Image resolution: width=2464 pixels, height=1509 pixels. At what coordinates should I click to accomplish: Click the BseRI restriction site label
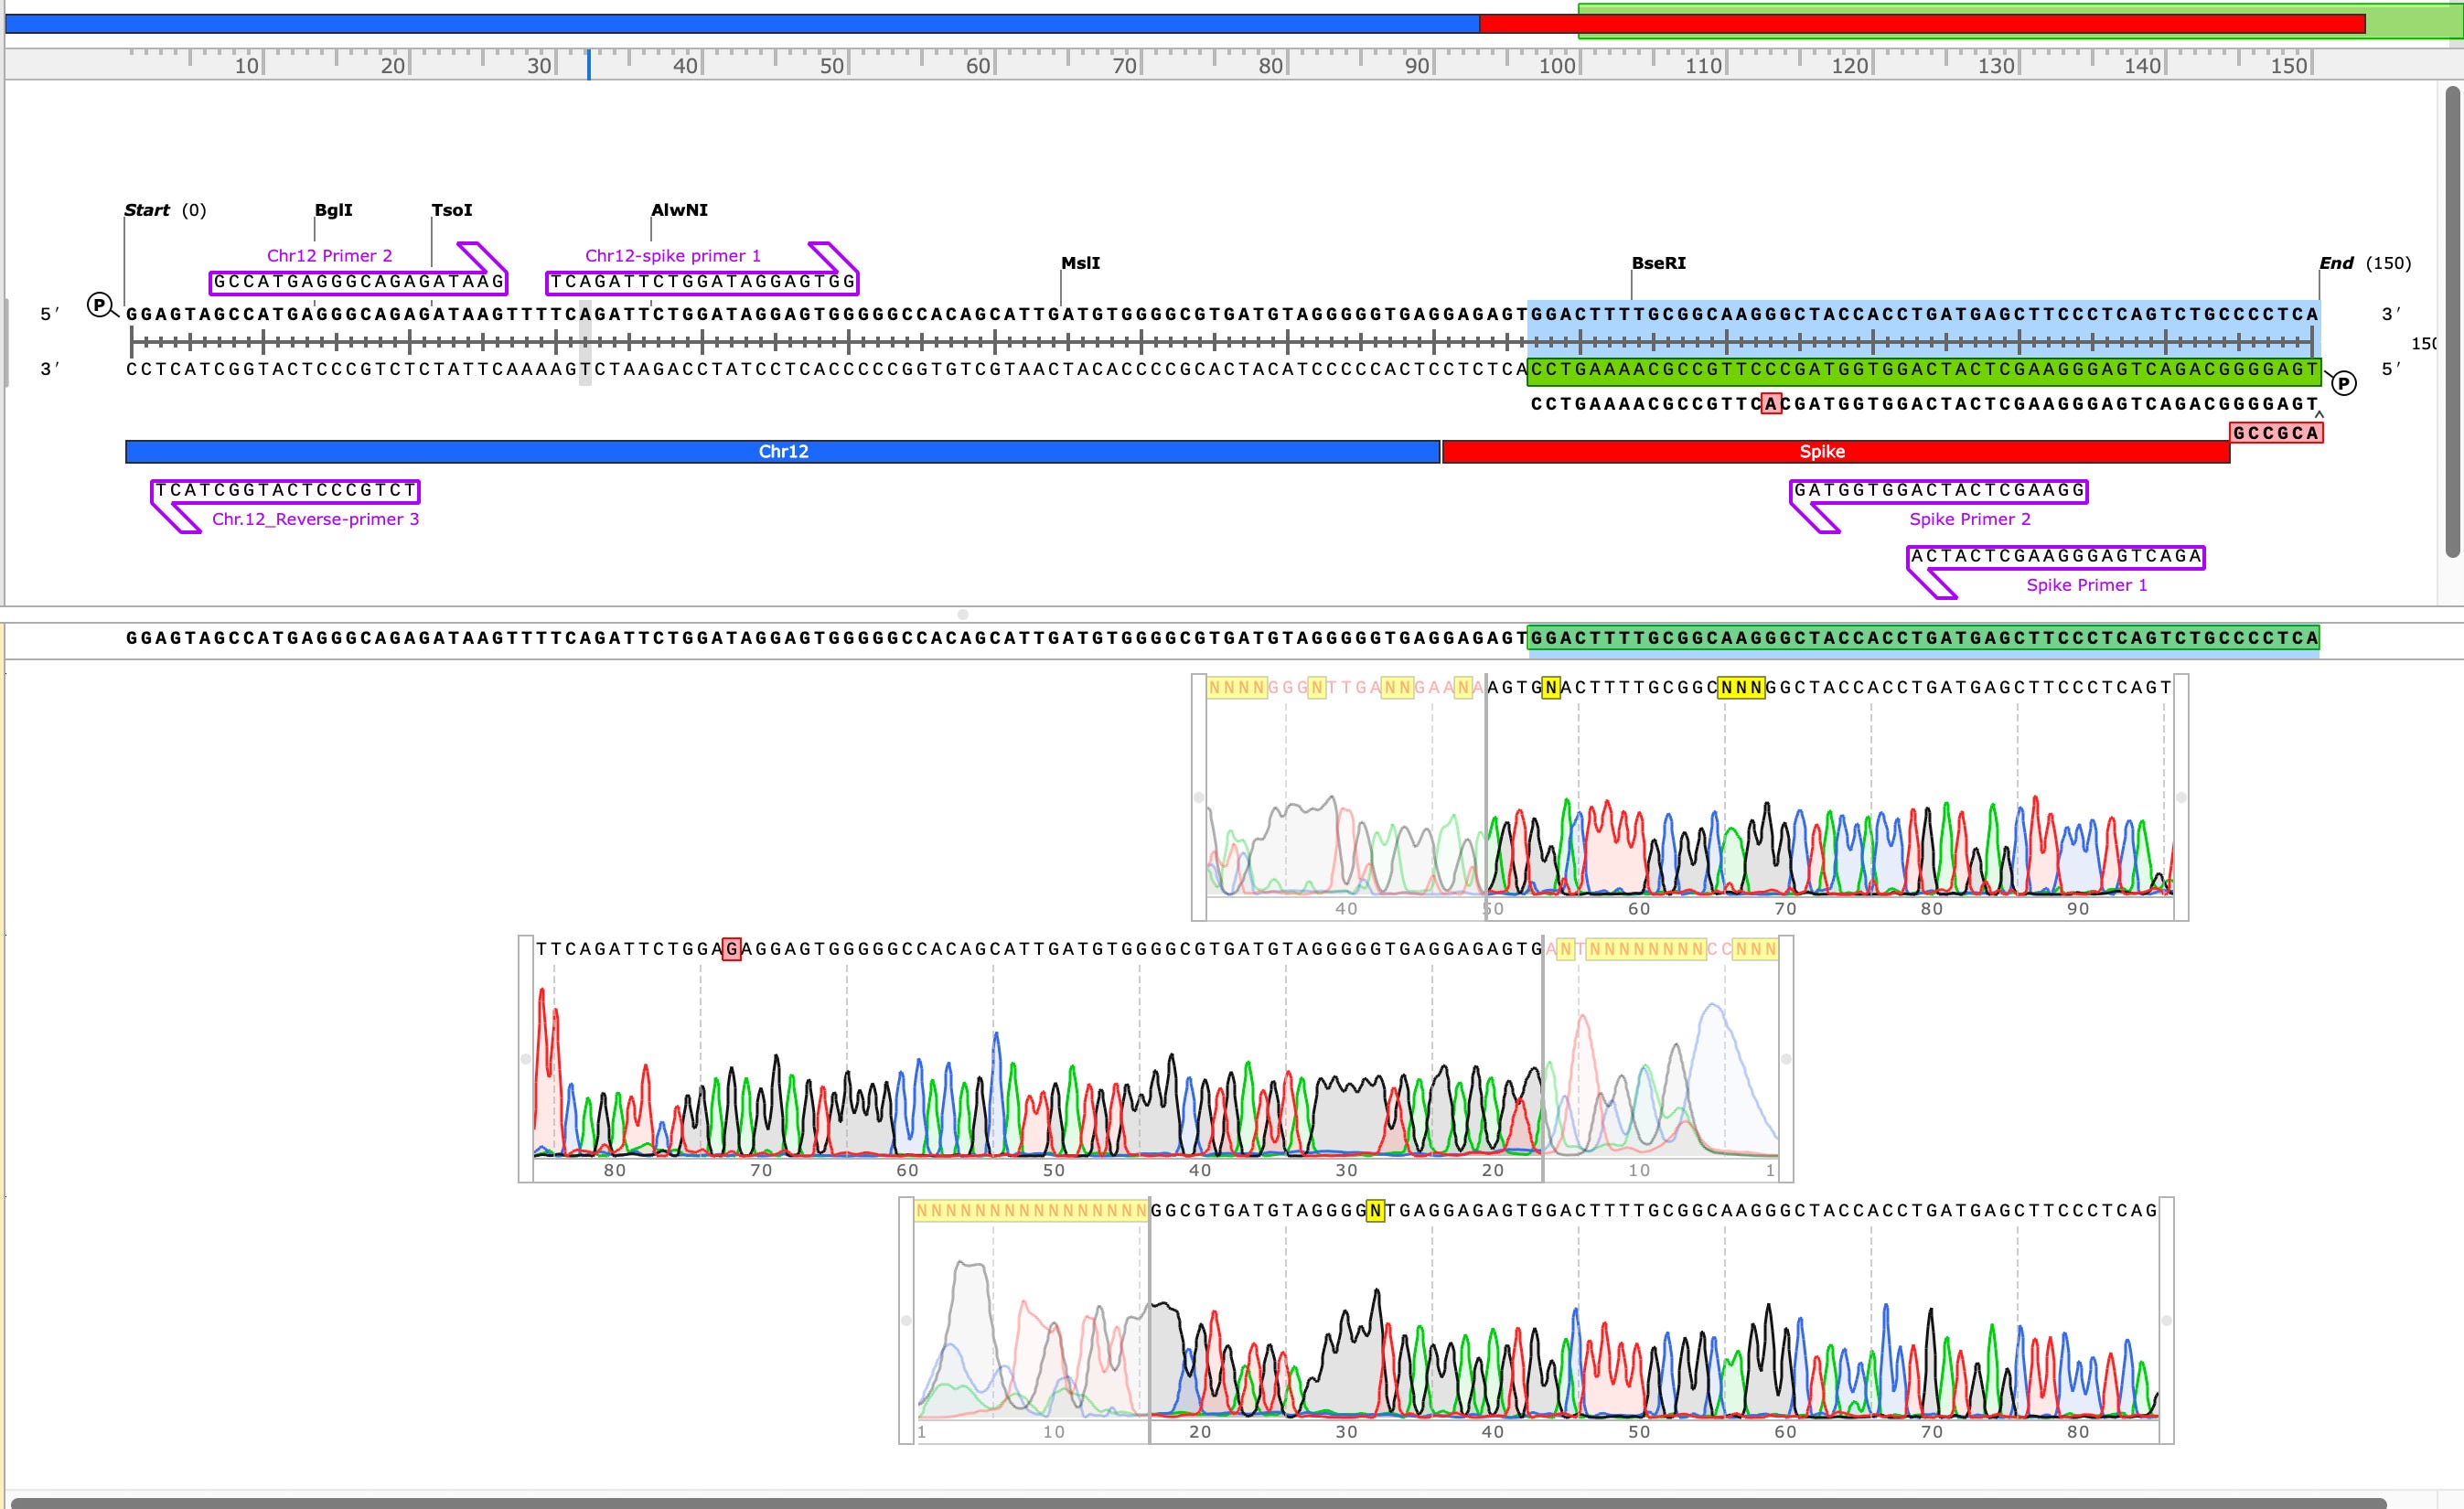coord(1658,263)
